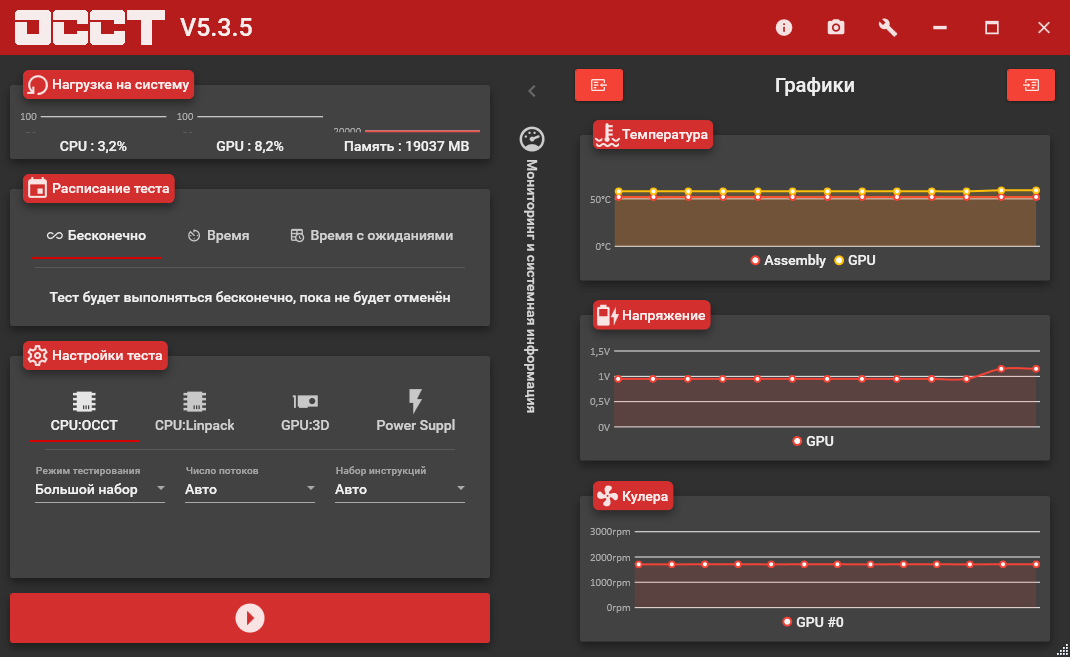Maximize the OCCT window
This screenshot has width=1070, height=657.
point(992,27)
